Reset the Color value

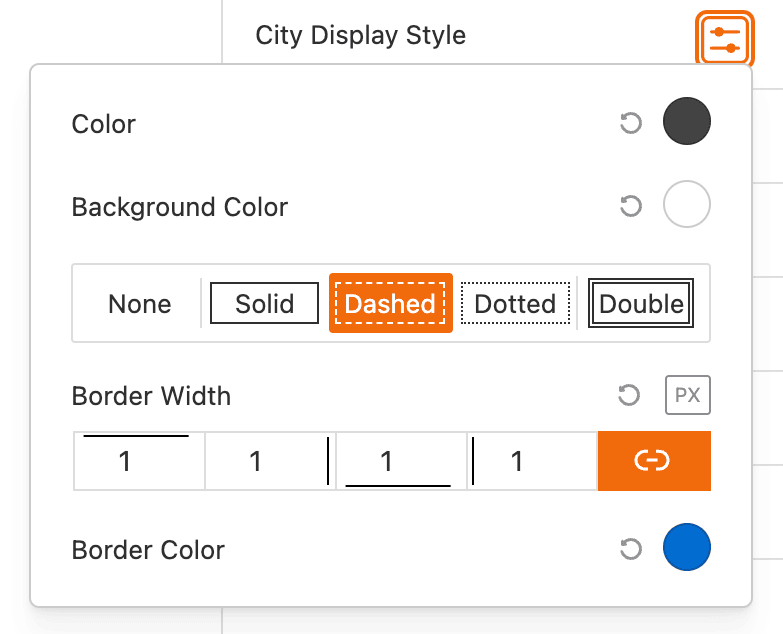pyautogui.click(x=630, y=124)
